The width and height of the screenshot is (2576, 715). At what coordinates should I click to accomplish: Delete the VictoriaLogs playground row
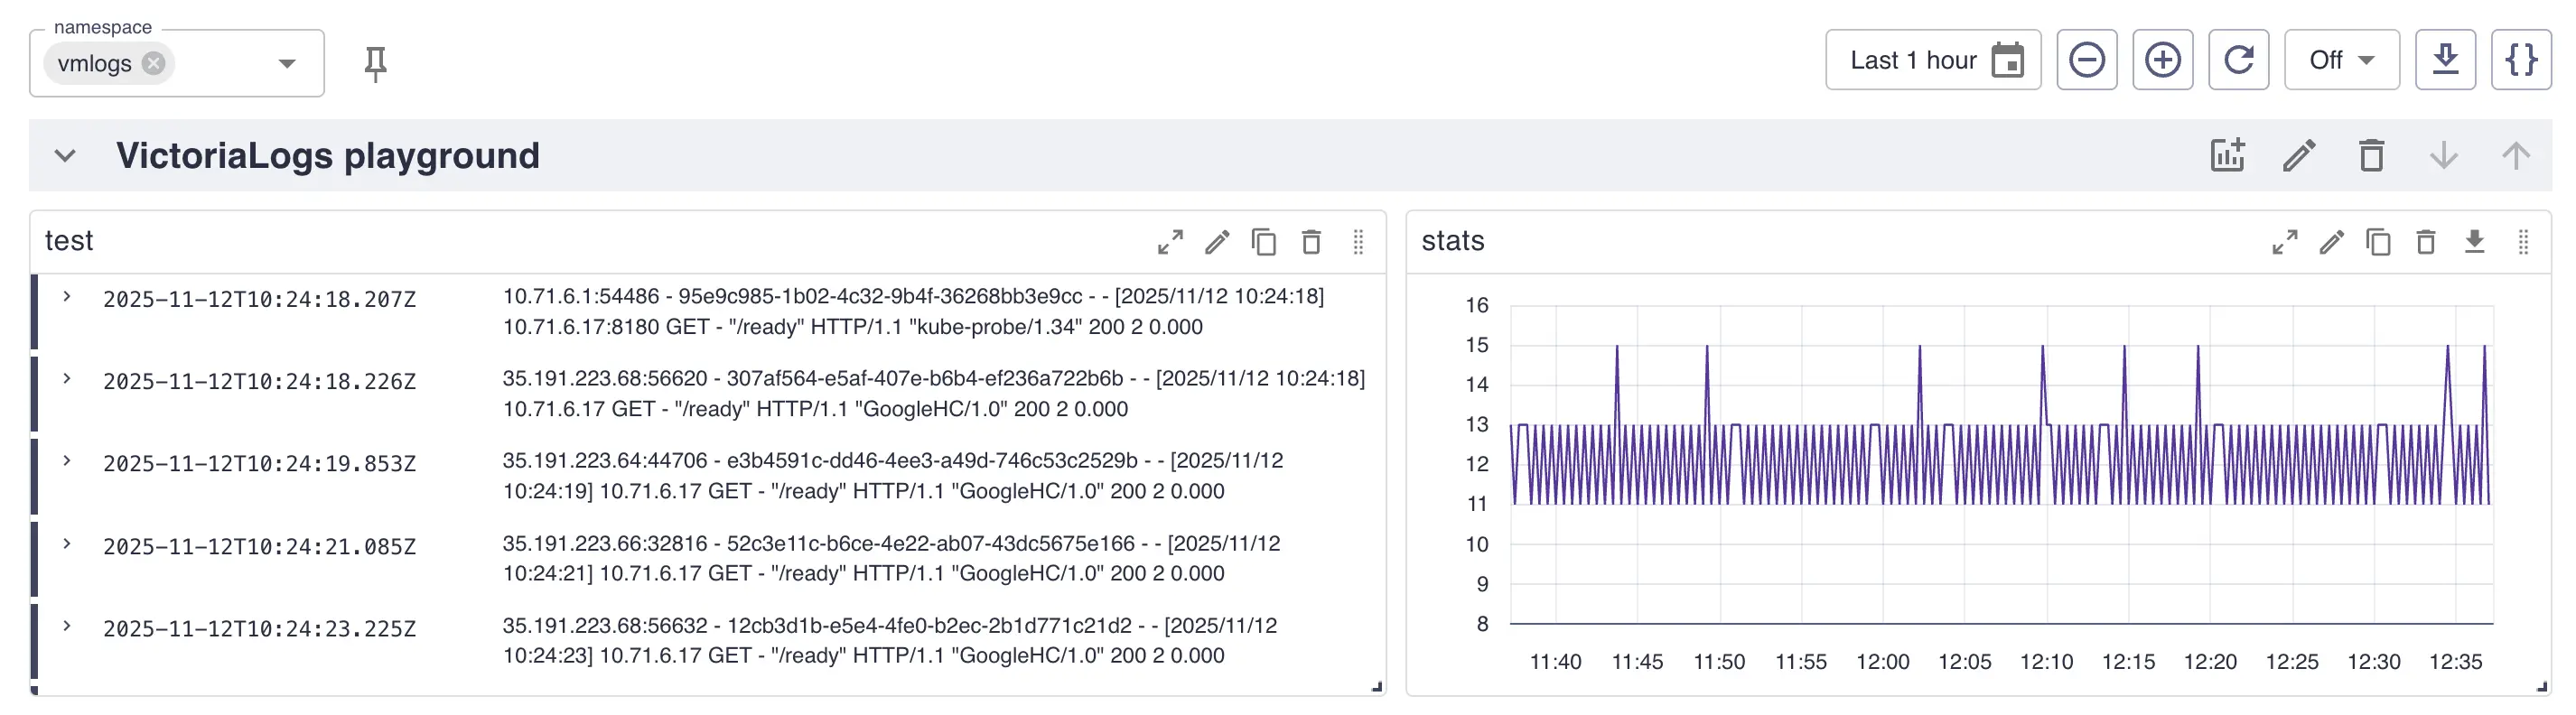[x=2371, y=156]
